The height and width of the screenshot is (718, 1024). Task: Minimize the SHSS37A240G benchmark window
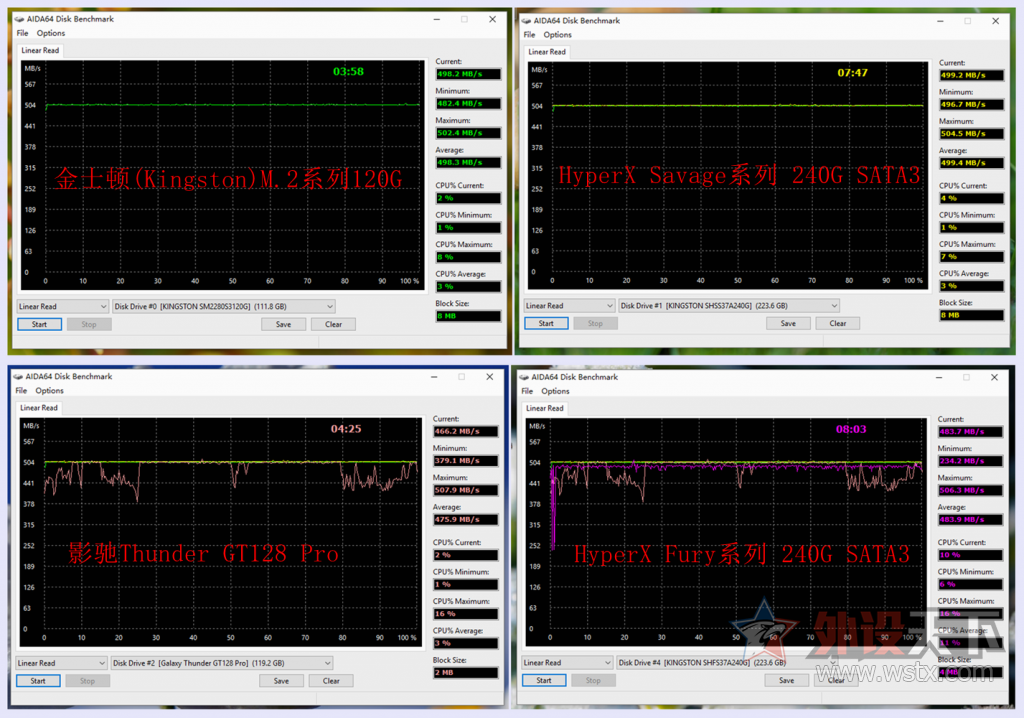pos(940,21)
